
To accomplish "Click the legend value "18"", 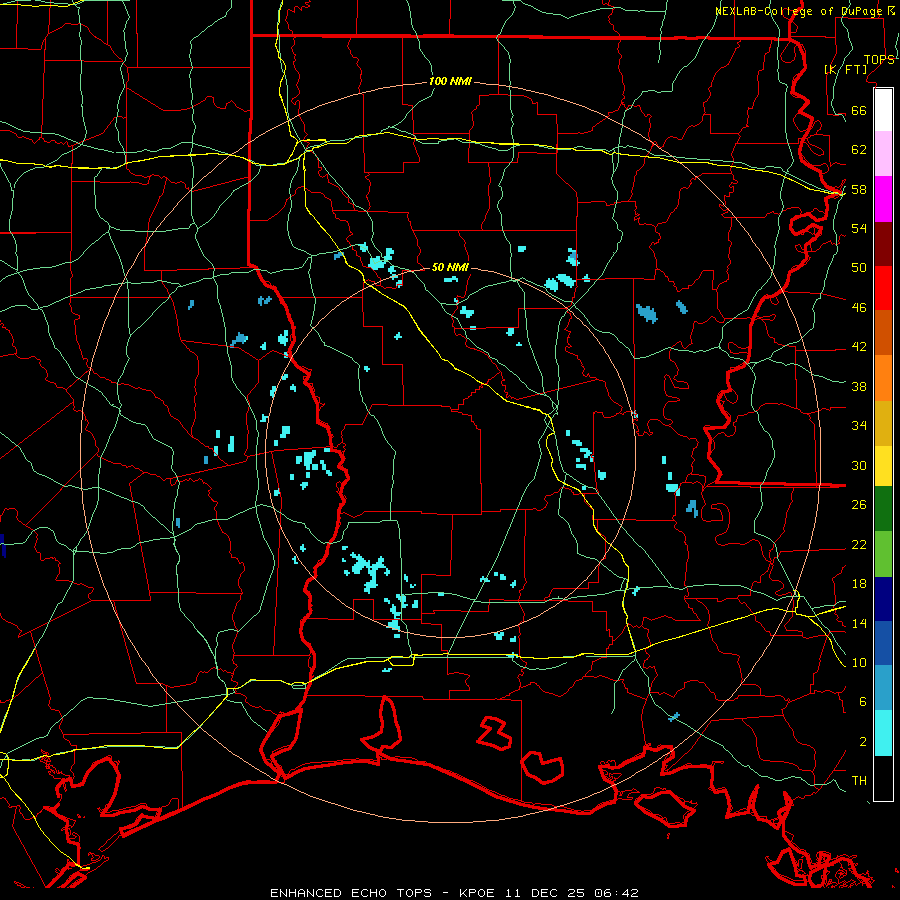I will (x=859, y=584).
